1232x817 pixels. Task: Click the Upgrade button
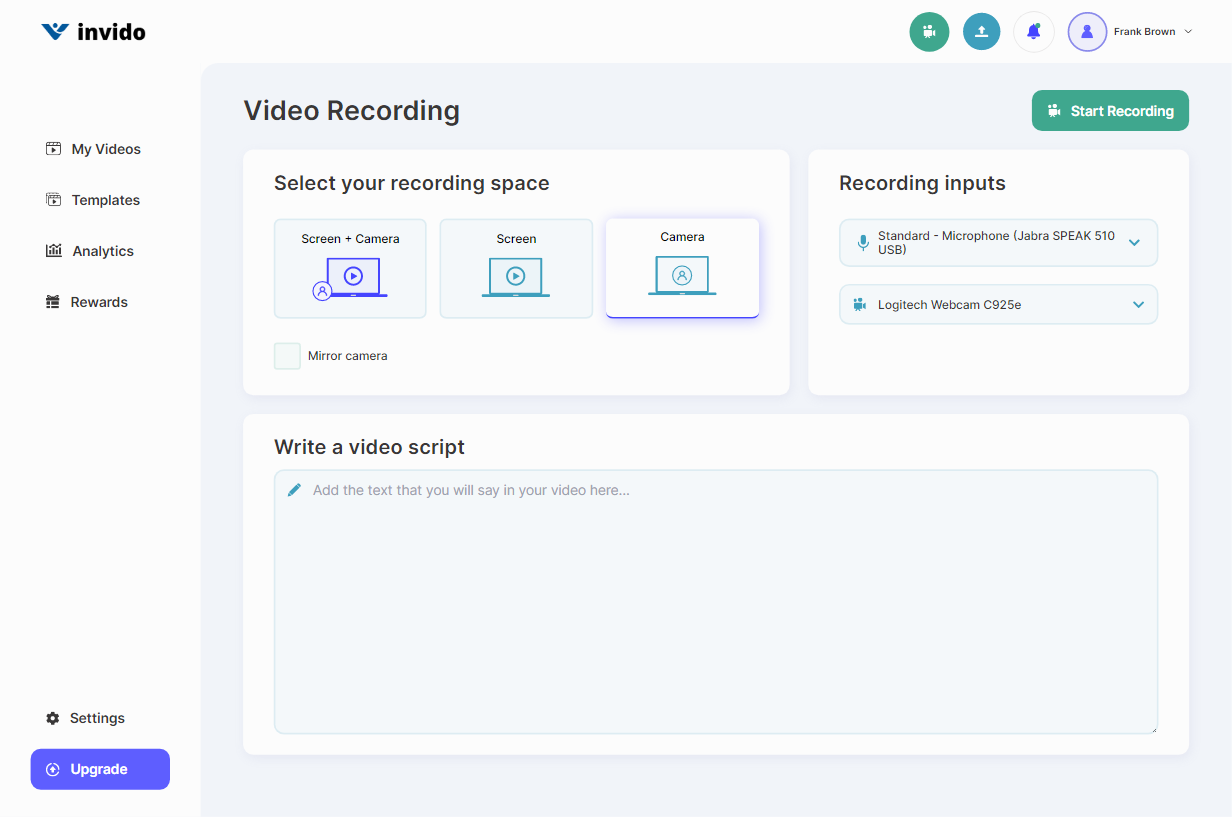100,769
